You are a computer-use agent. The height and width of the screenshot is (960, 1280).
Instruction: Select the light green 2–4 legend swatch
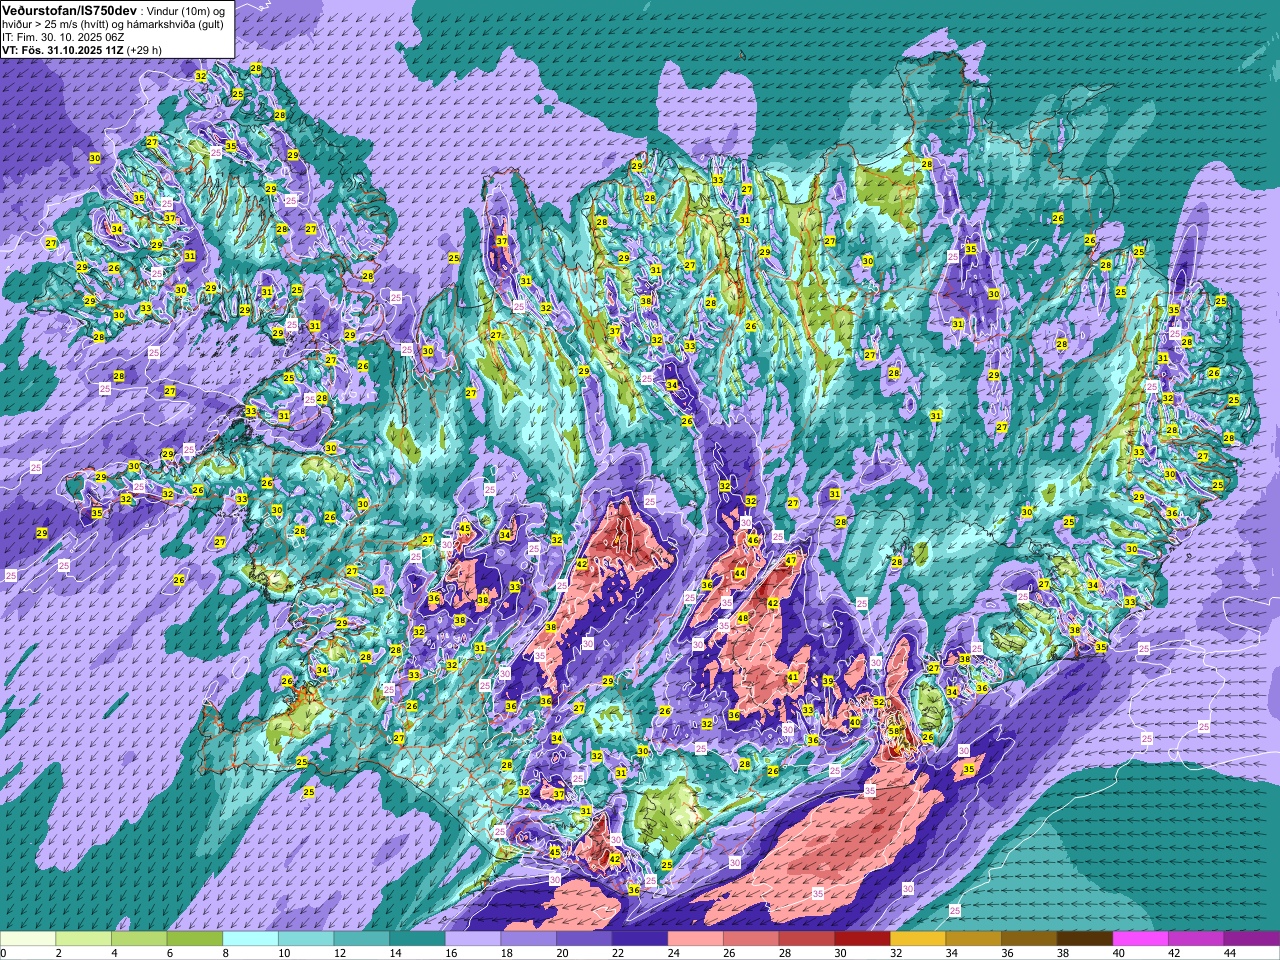(x=84, y=939)
